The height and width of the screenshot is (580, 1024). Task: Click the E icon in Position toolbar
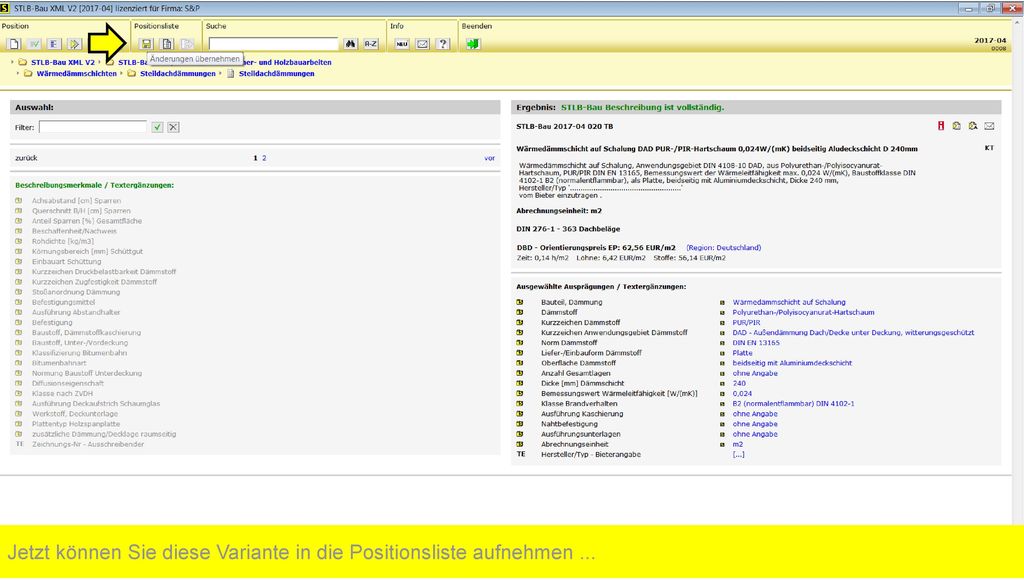[54, 44]
